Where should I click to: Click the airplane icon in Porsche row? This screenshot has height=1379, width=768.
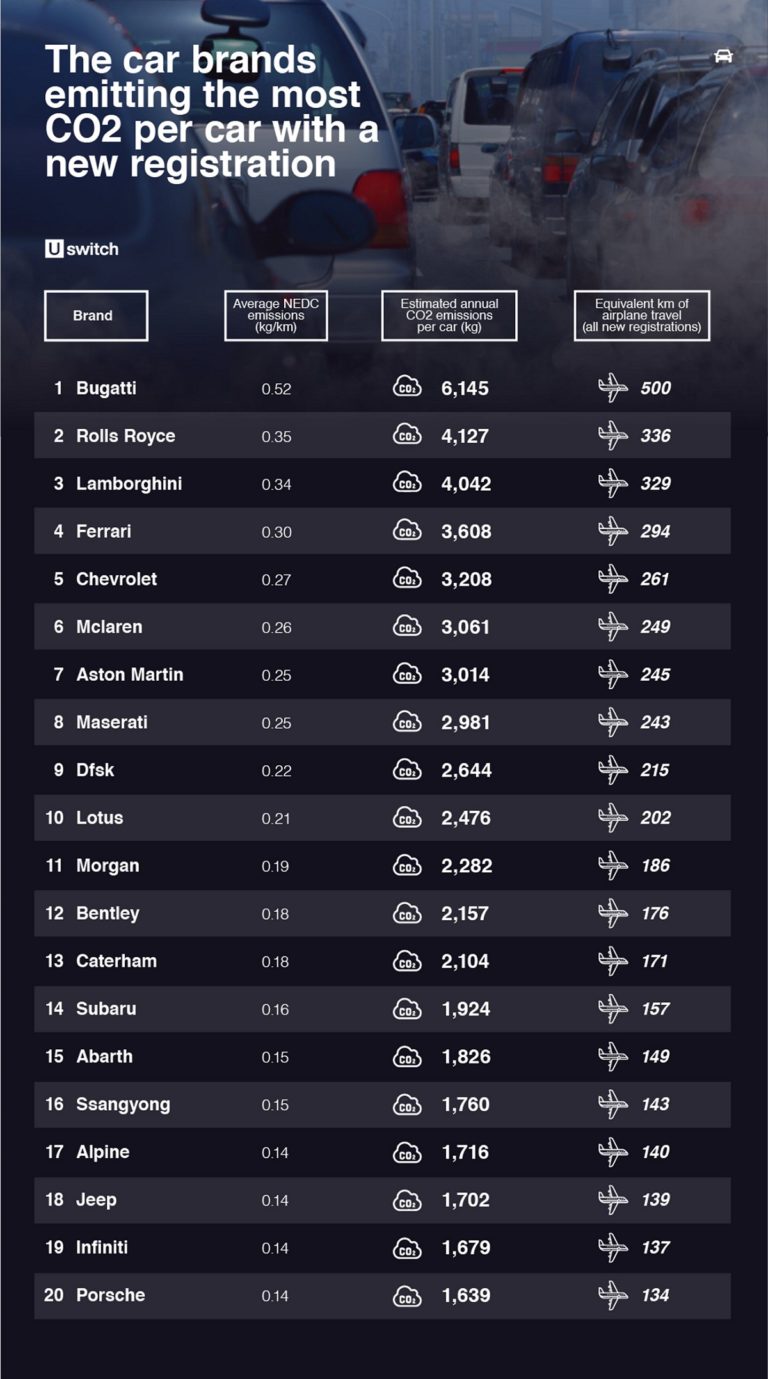(x=612, y=1295)
